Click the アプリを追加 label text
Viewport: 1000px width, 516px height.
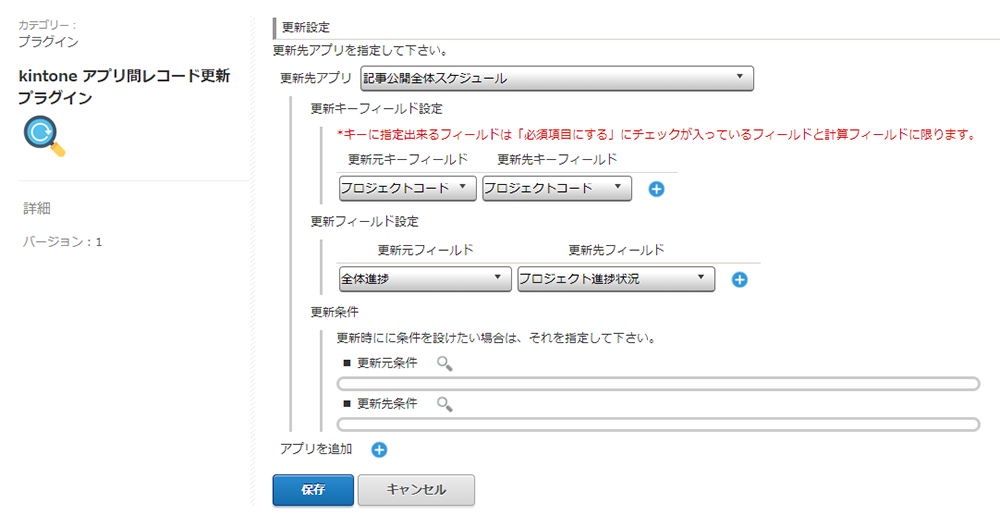click(316, 449)
